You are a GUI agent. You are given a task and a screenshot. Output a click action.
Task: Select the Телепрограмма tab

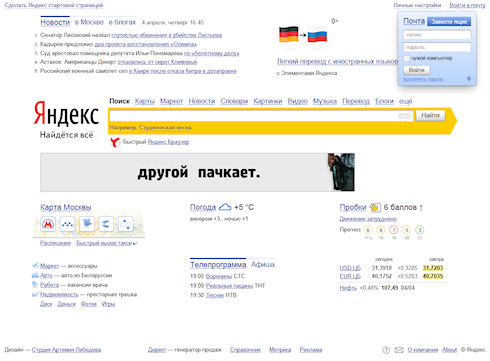pyautogui.click(x=218, y=265)
